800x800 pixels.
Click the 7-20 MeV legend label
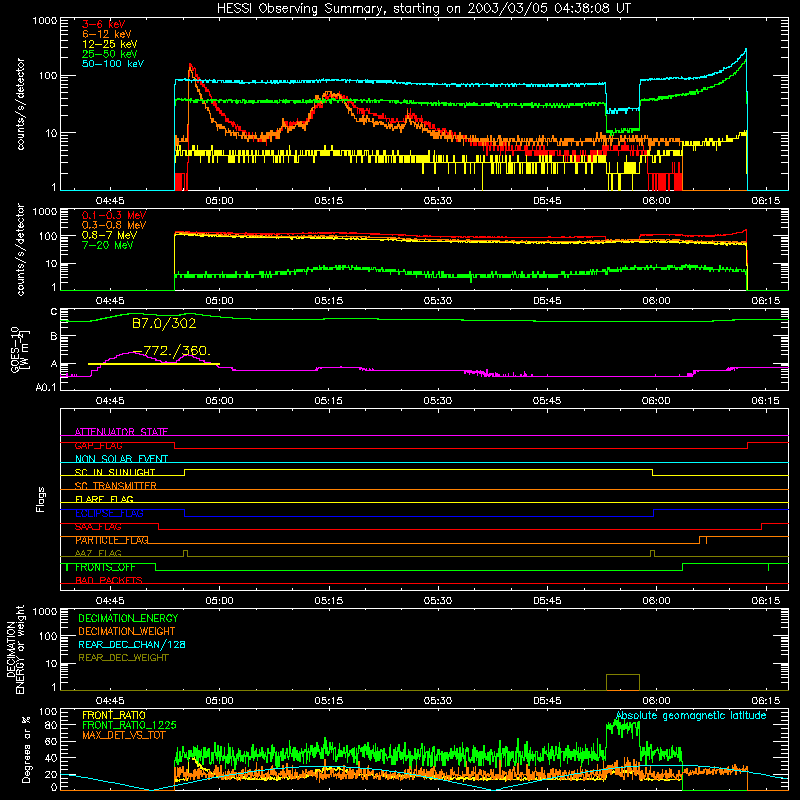108,245
